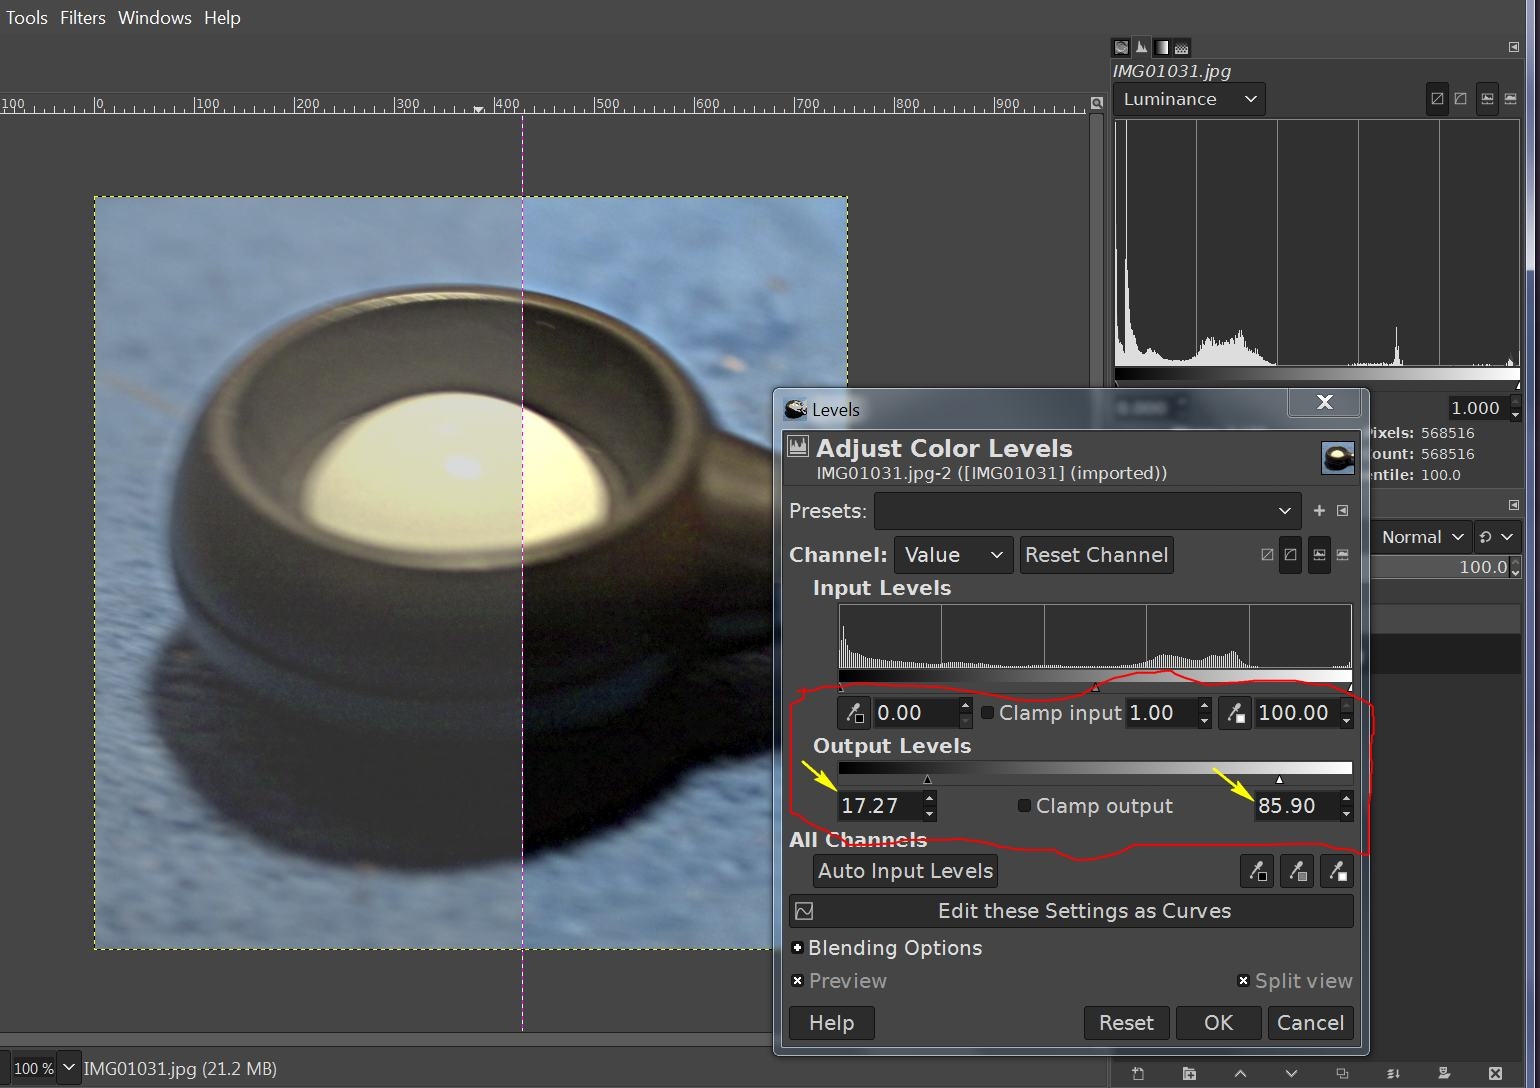Save current settings as a named preset
The height and width of the screenshot is (1088, 1540).
1319,511
